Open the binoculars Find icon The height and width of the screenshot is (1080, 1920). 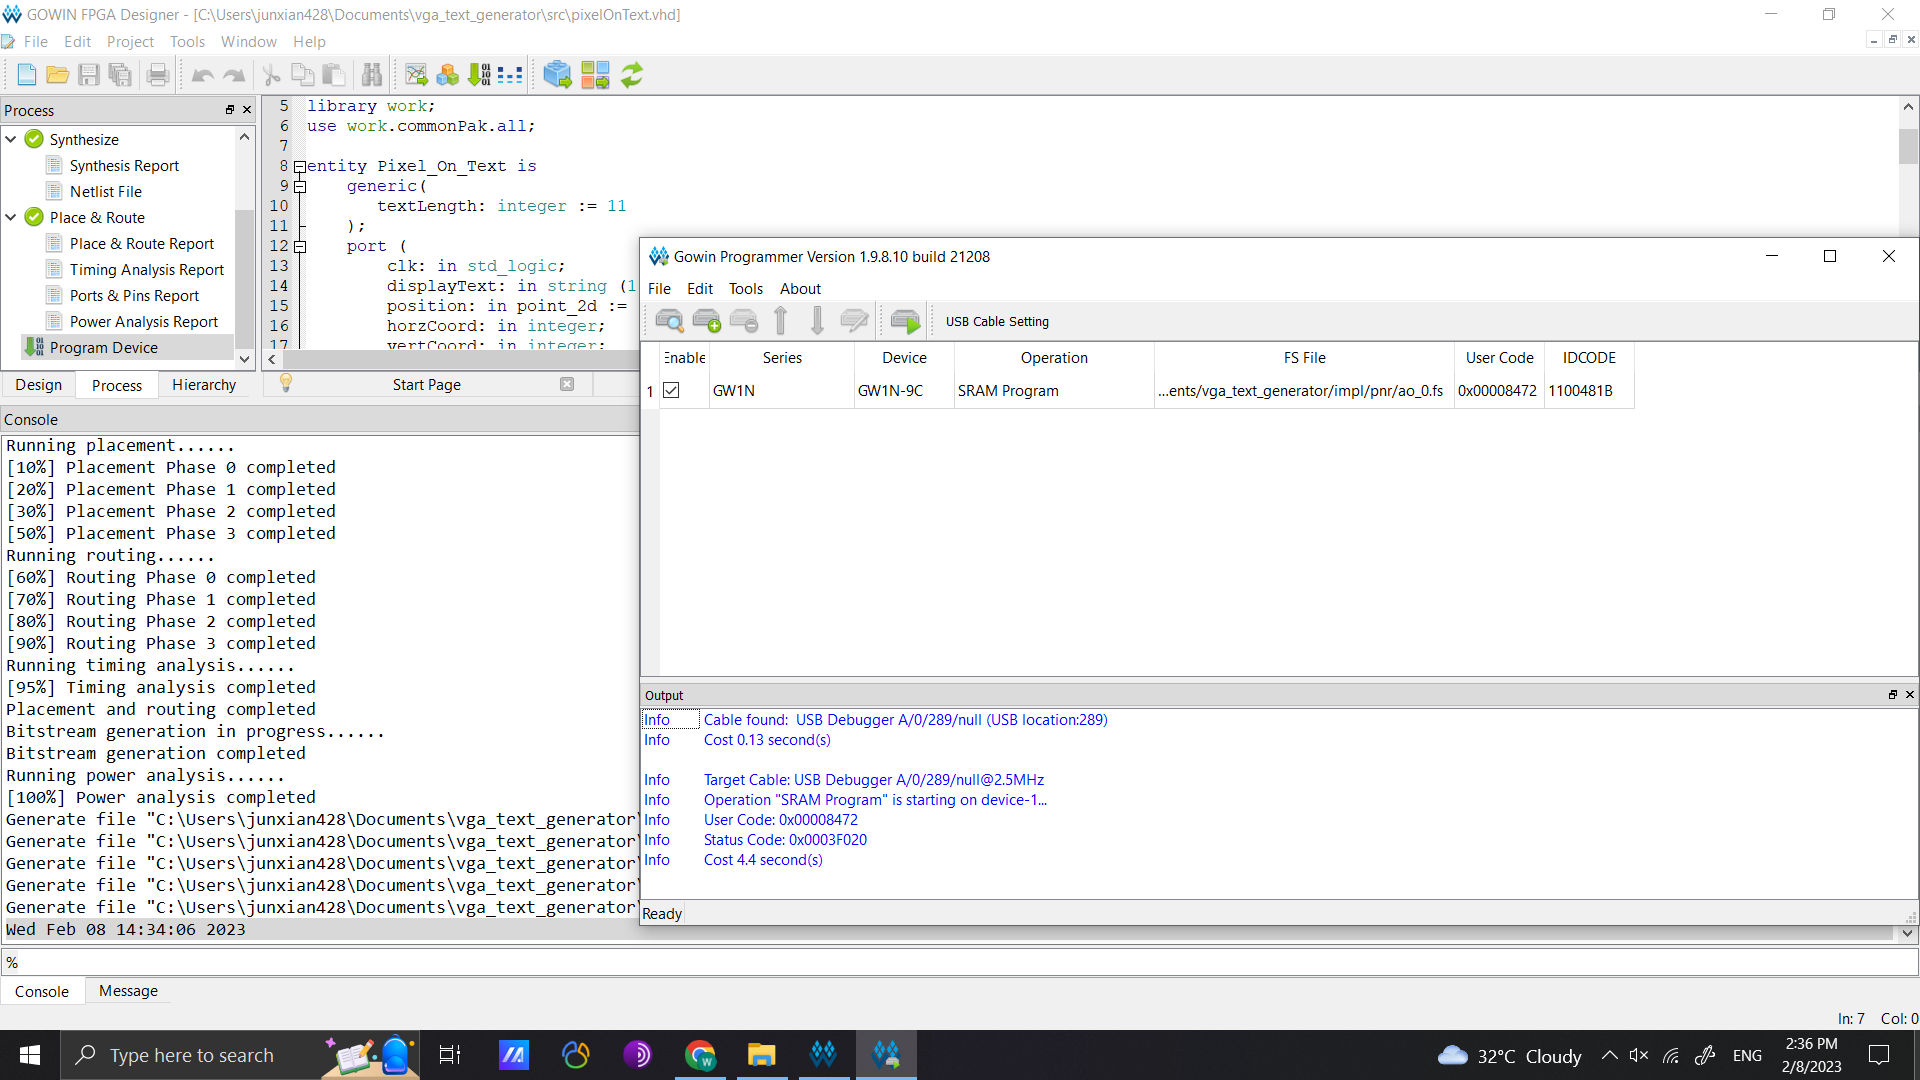click(x=372, y=75)
